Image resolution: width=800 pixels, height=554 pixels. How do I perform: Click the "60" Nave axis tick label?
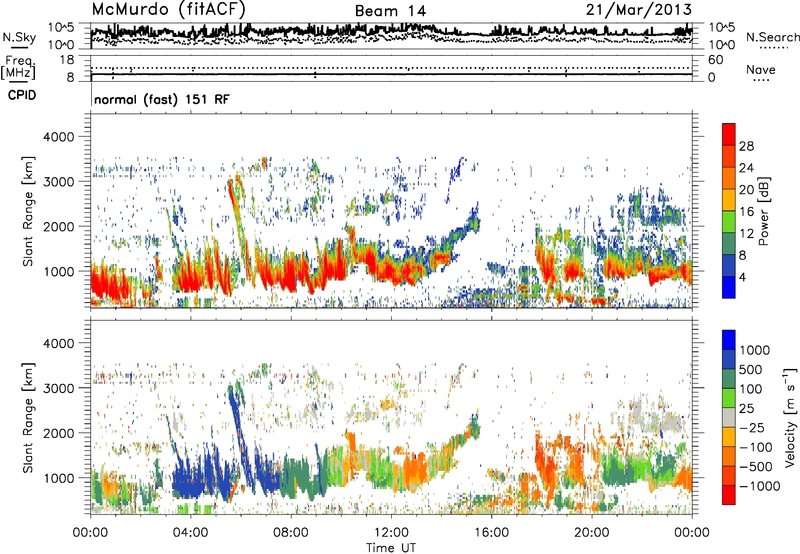(716, 60)
